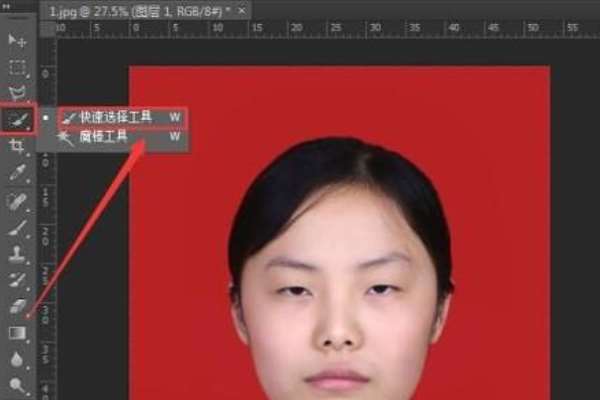Select the Crop tool

click(17, 146)
